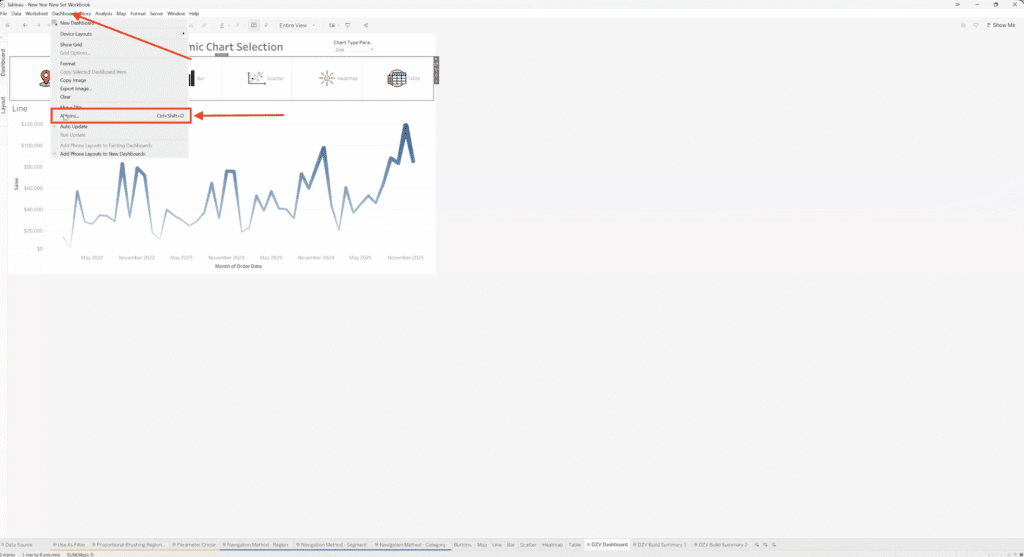Click Export Image... in the menu
Viewport: 1024px width, 557px height.
pyautogui.click(x=76, y=89)
